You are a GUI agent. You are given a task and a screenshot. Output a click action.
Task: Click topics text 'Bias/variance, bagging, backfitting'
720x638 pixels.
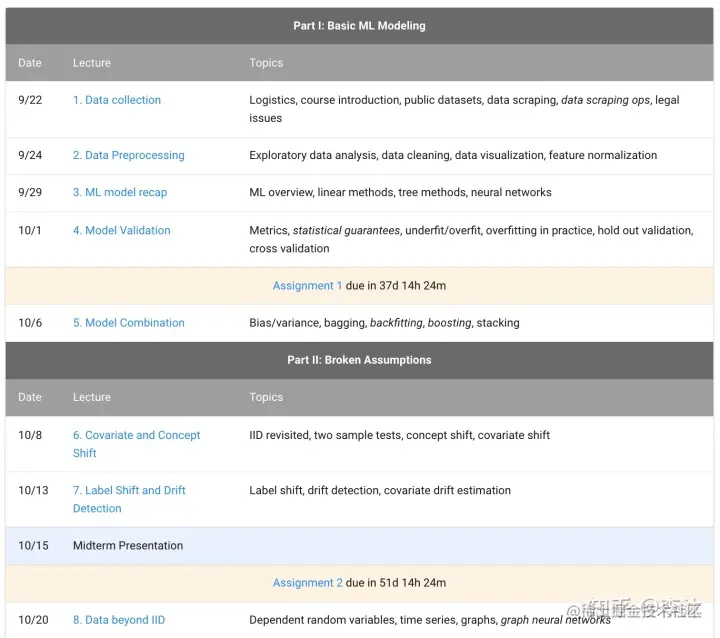(x=384, y=322)
